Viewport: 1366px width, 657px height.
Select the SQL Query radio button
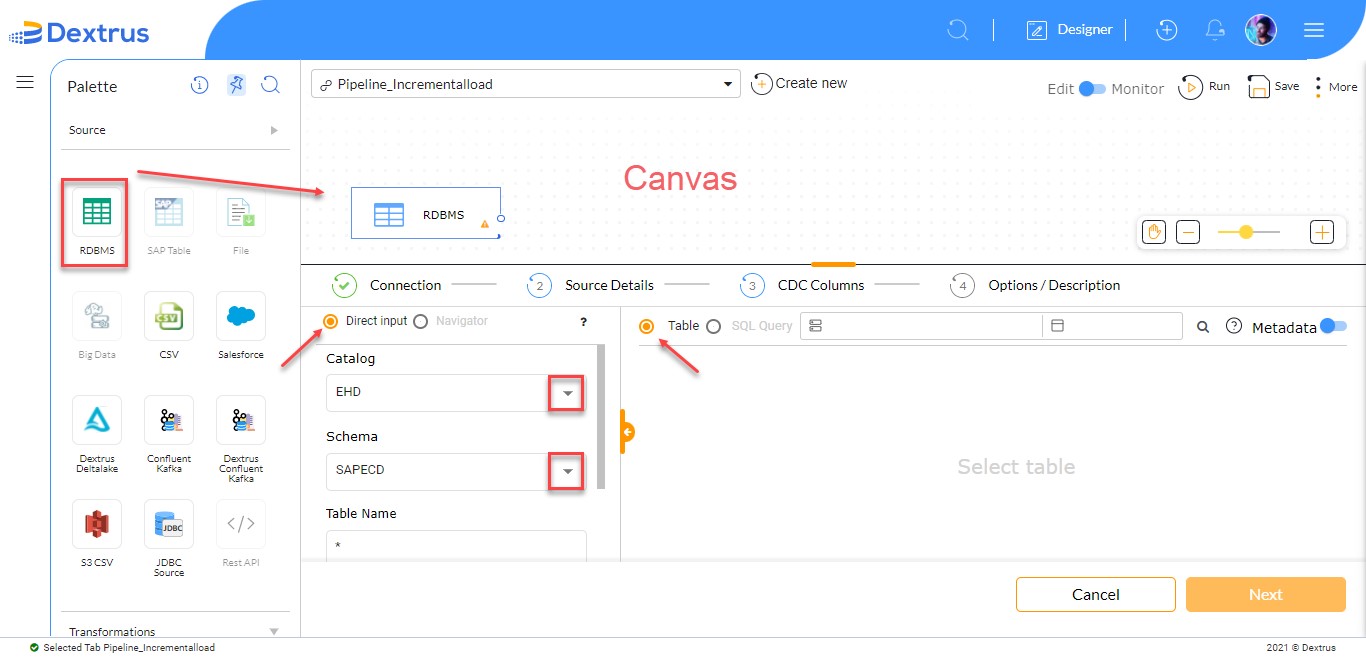tap(713, 326)
